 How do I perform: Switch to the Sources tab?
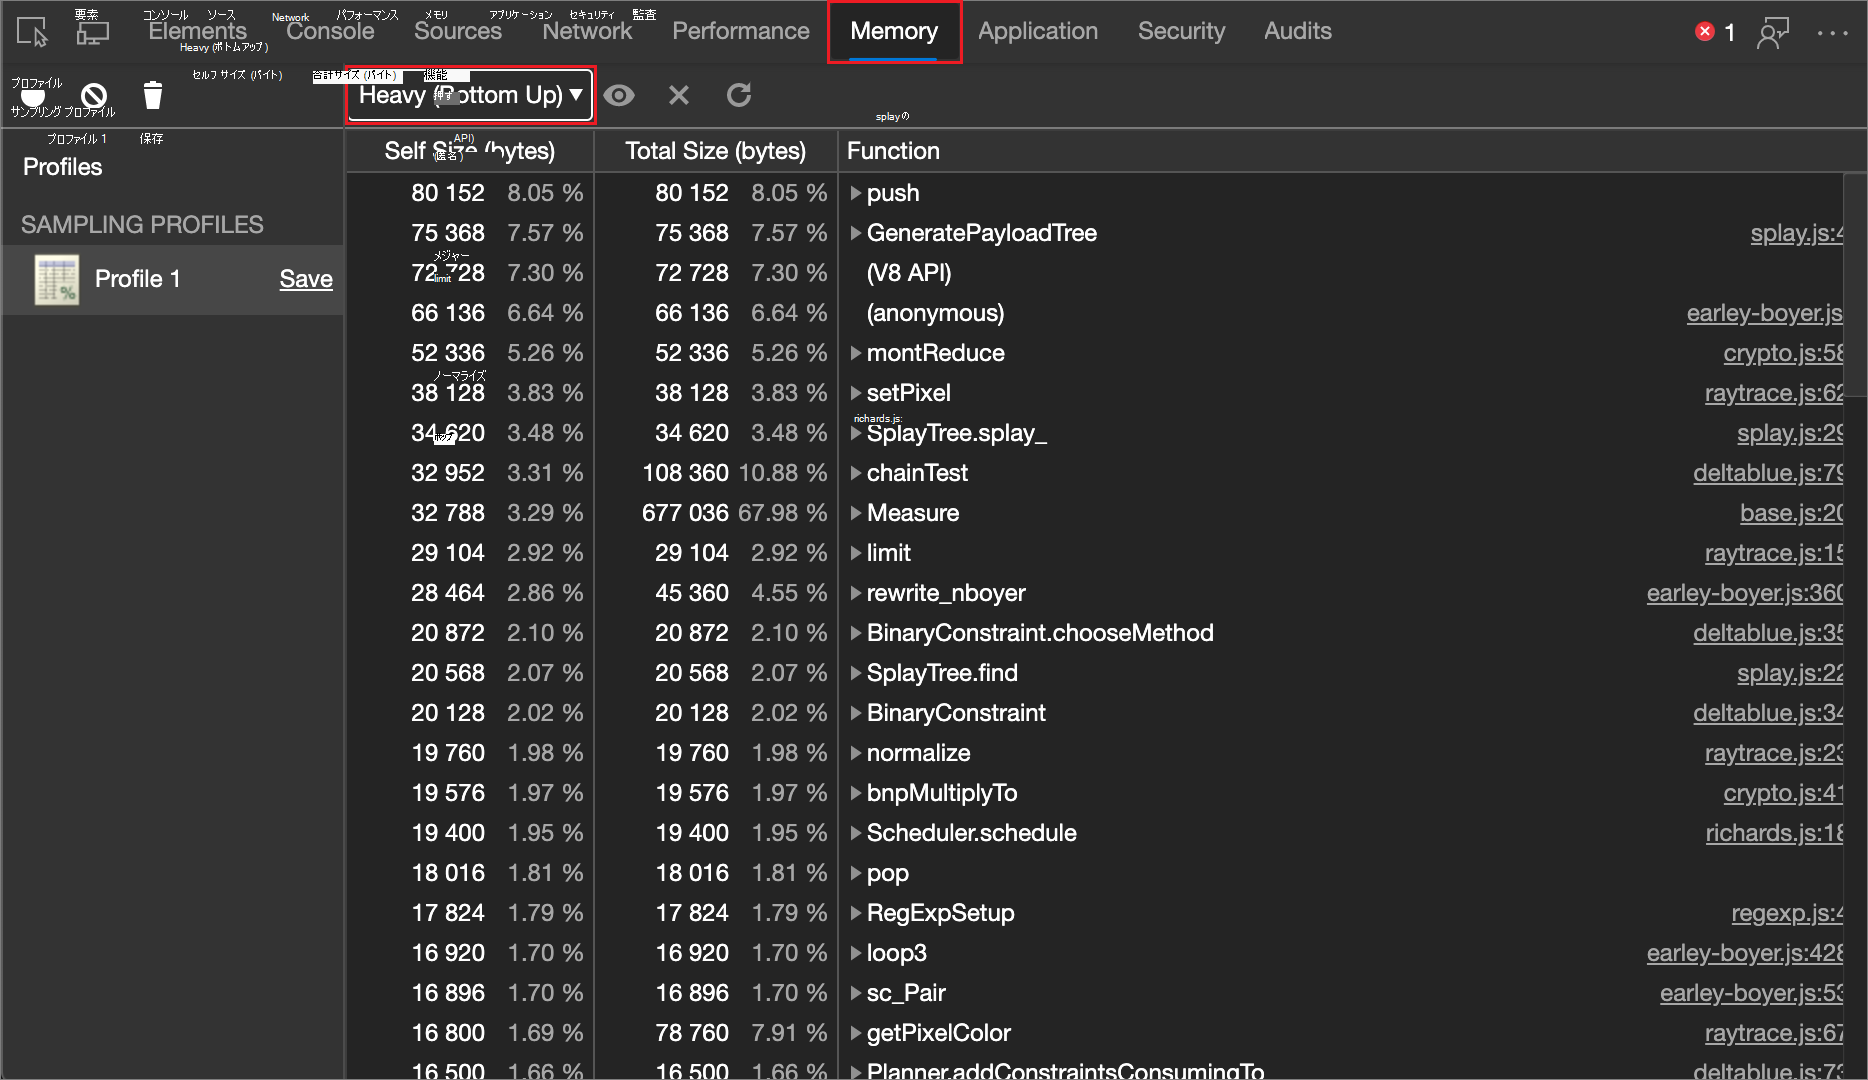coord(458,31)
